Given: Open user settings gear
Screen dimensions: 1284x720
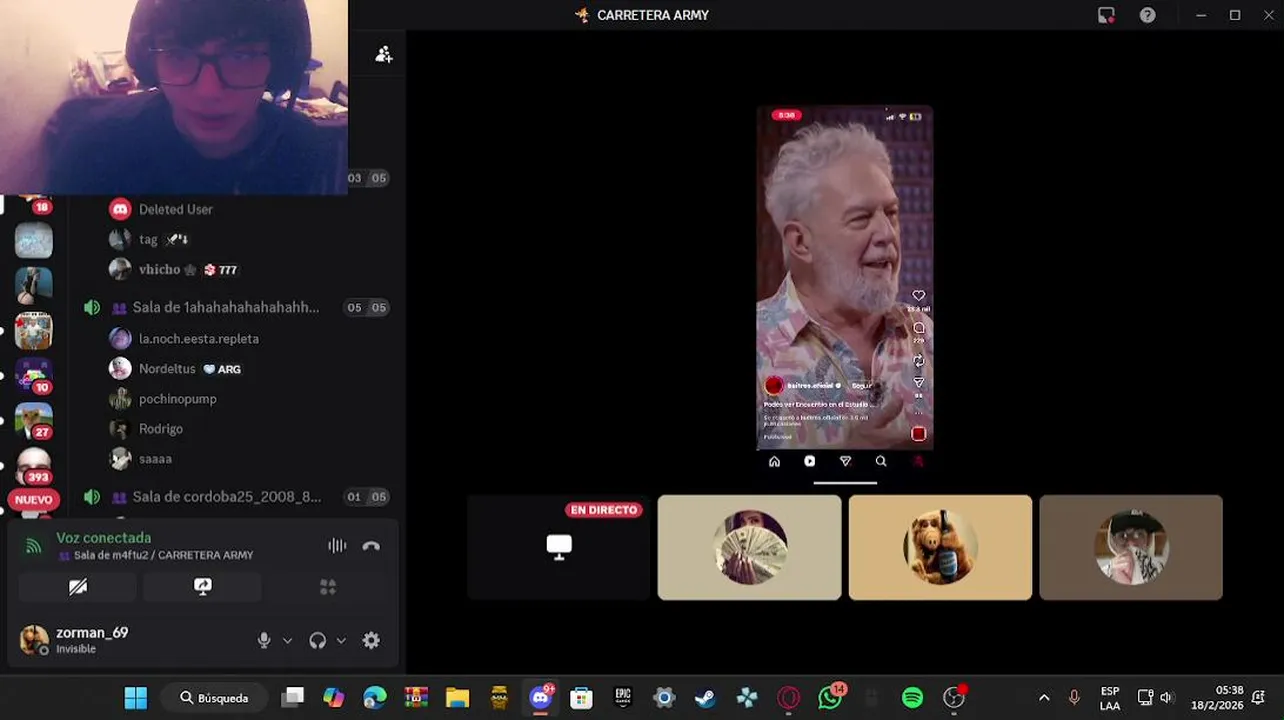Looking at the screenshot, I should click(x=371, y=641).
